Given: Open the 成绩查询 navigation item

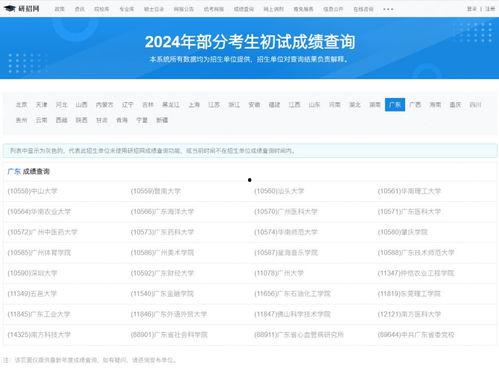Looking at the screenshot, I should 244,9.
